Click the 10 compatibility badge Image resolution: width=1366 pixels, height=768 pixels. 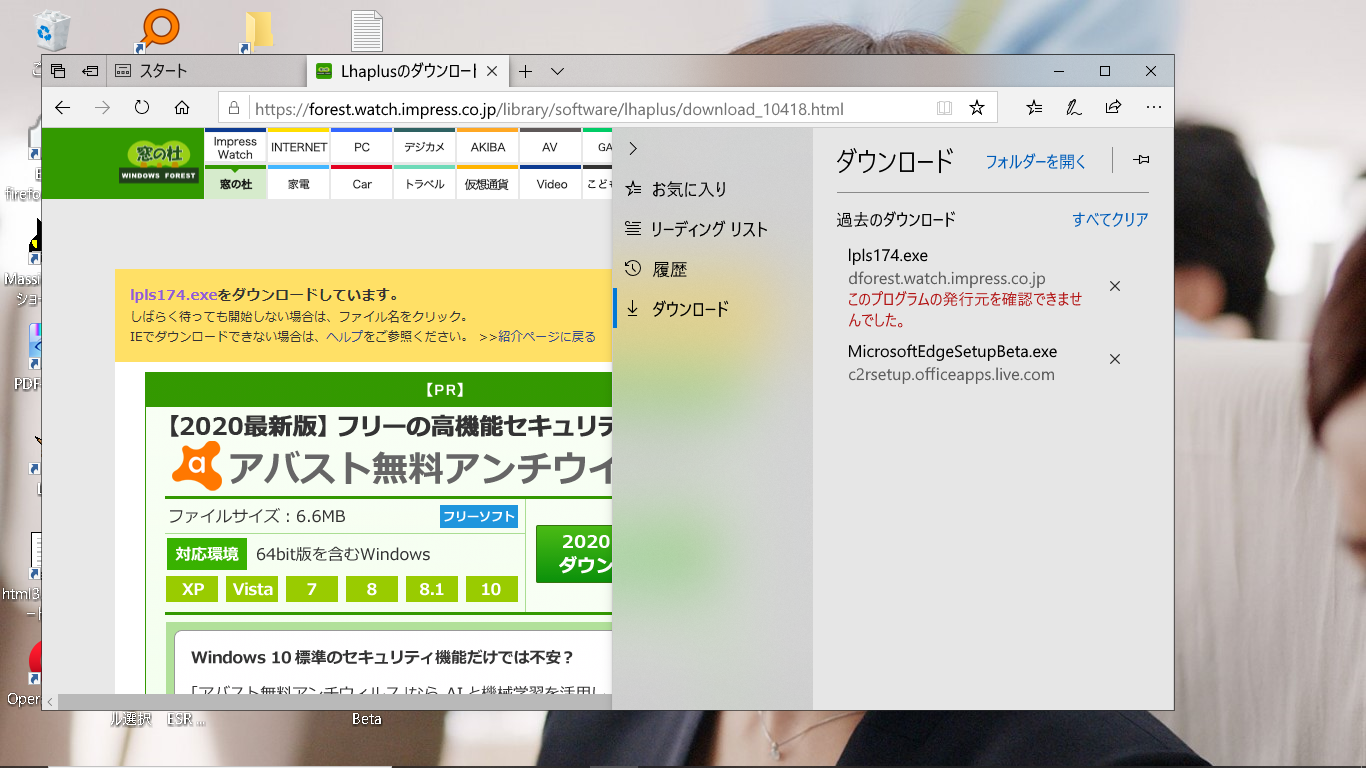491,589
